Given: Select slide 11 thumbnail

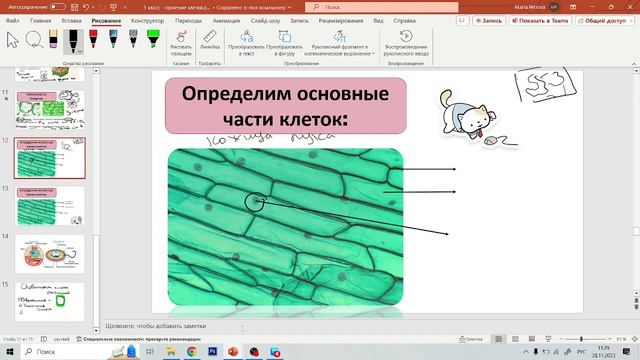Looking at the screenshot, I should pyautogui.click(x=50, y=110).
